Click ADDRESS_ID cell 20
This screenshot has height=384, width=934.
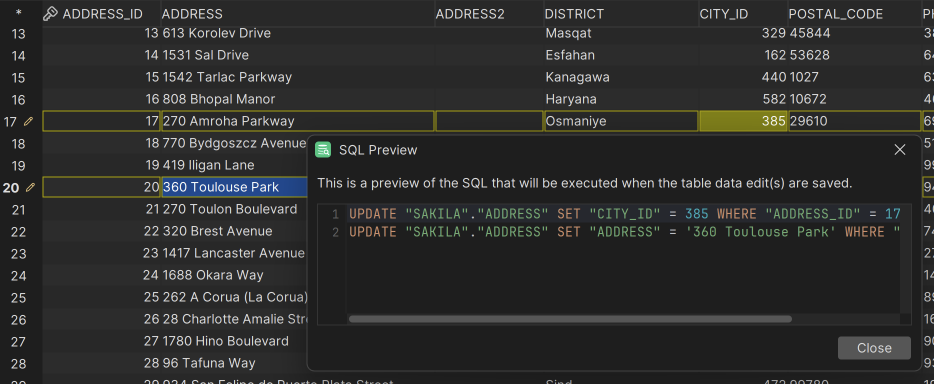tap(102, 188)
